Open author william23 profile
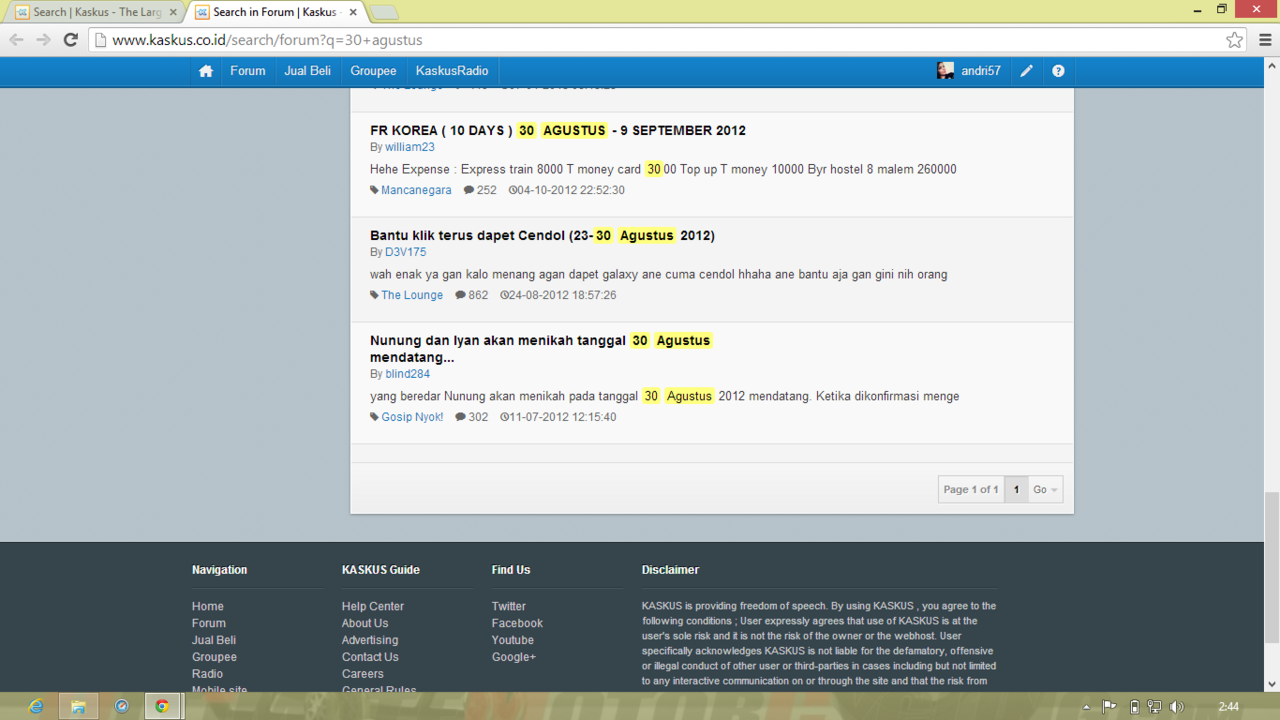The image size is (1280, 720). pyautogui.click(x=410, y=147)
